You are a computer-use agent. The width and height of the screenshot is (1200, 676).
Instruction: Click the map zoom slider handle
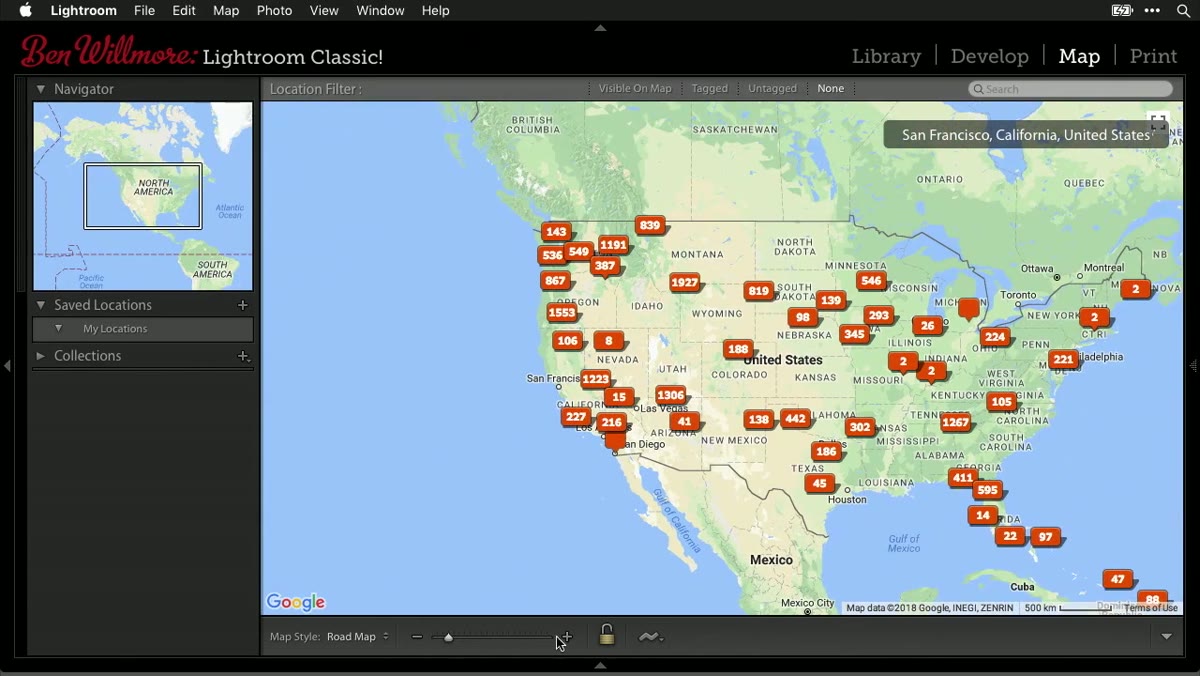[448, 637]
